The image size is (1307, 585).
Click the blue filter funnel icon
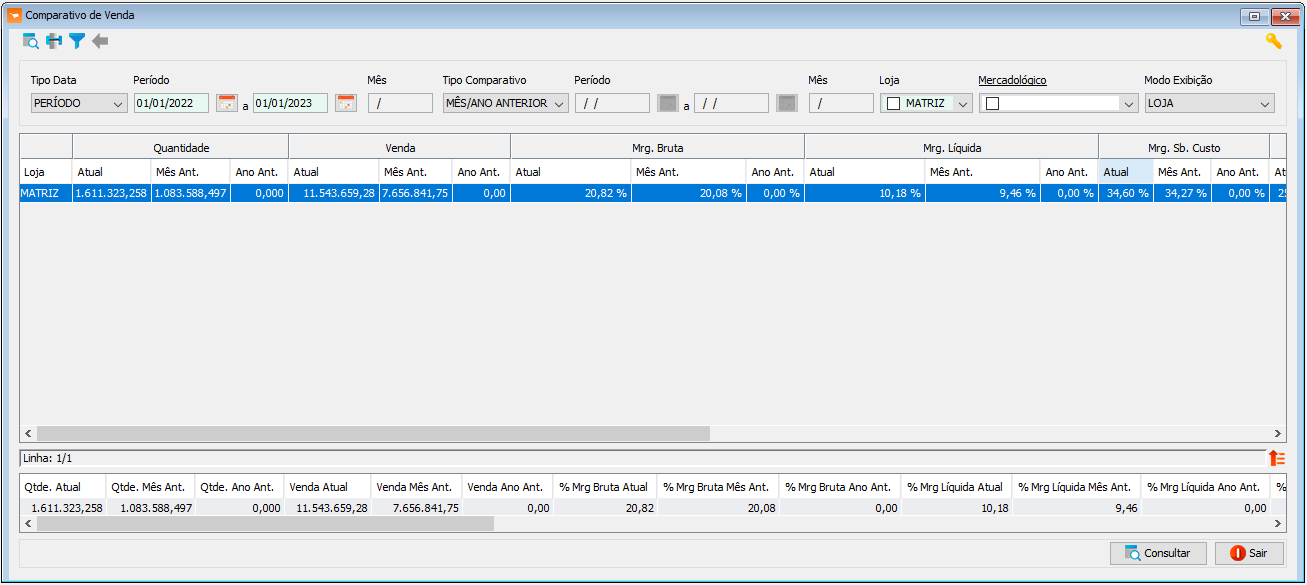77,41
